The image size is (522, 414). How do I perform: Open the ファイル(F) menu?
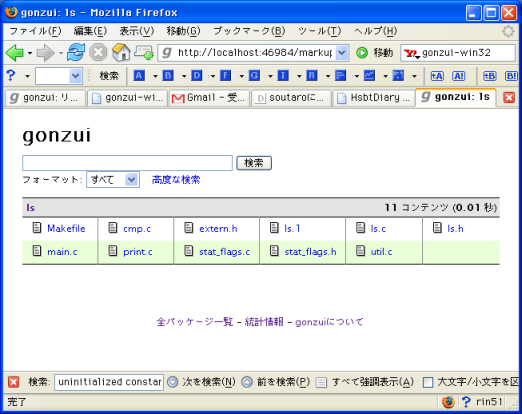point(35,31)
